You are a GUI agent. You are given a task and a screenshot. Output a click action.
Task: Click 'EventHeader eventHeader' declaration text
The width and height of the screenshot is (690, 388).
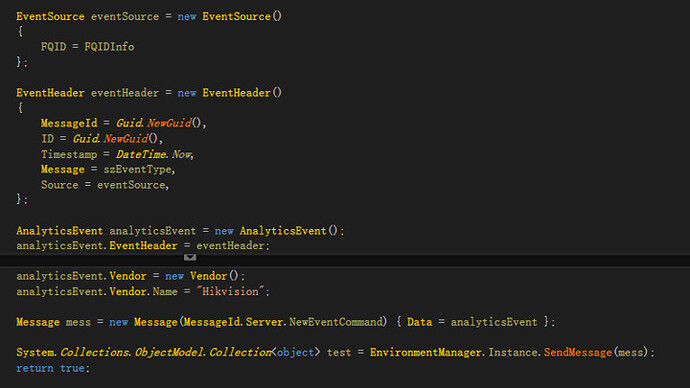tap(88, 93)
